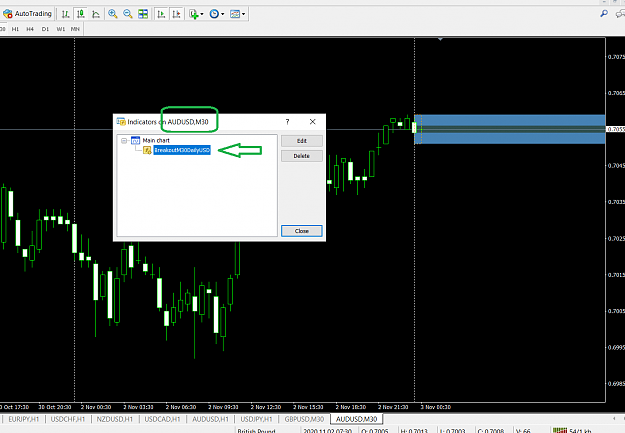Click the 2 Nov 00:30 time axis label

[x=96, y=407]
